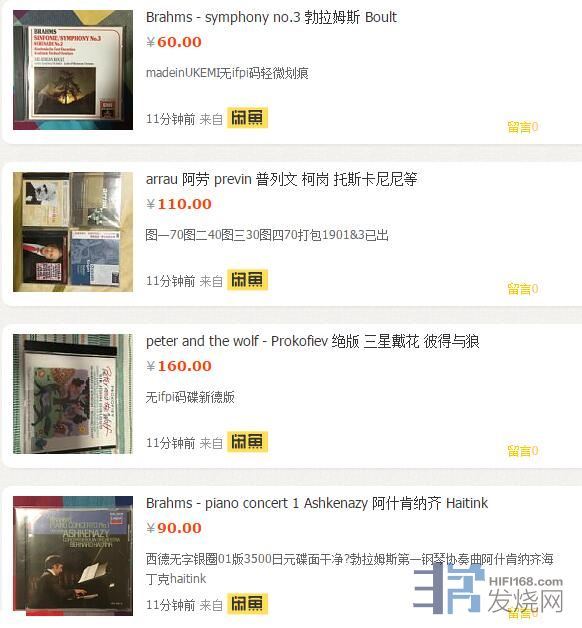
Task: Click the ¥60.00 price
Action: (x=174, y=42)
